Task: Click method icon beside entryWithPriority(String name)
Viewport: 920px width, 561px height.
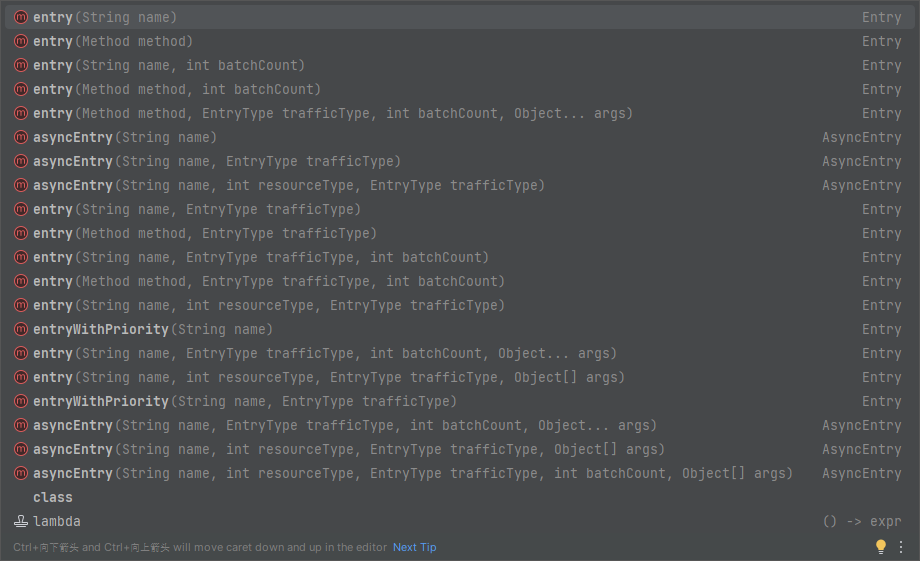Action: (x=21, y=329)
